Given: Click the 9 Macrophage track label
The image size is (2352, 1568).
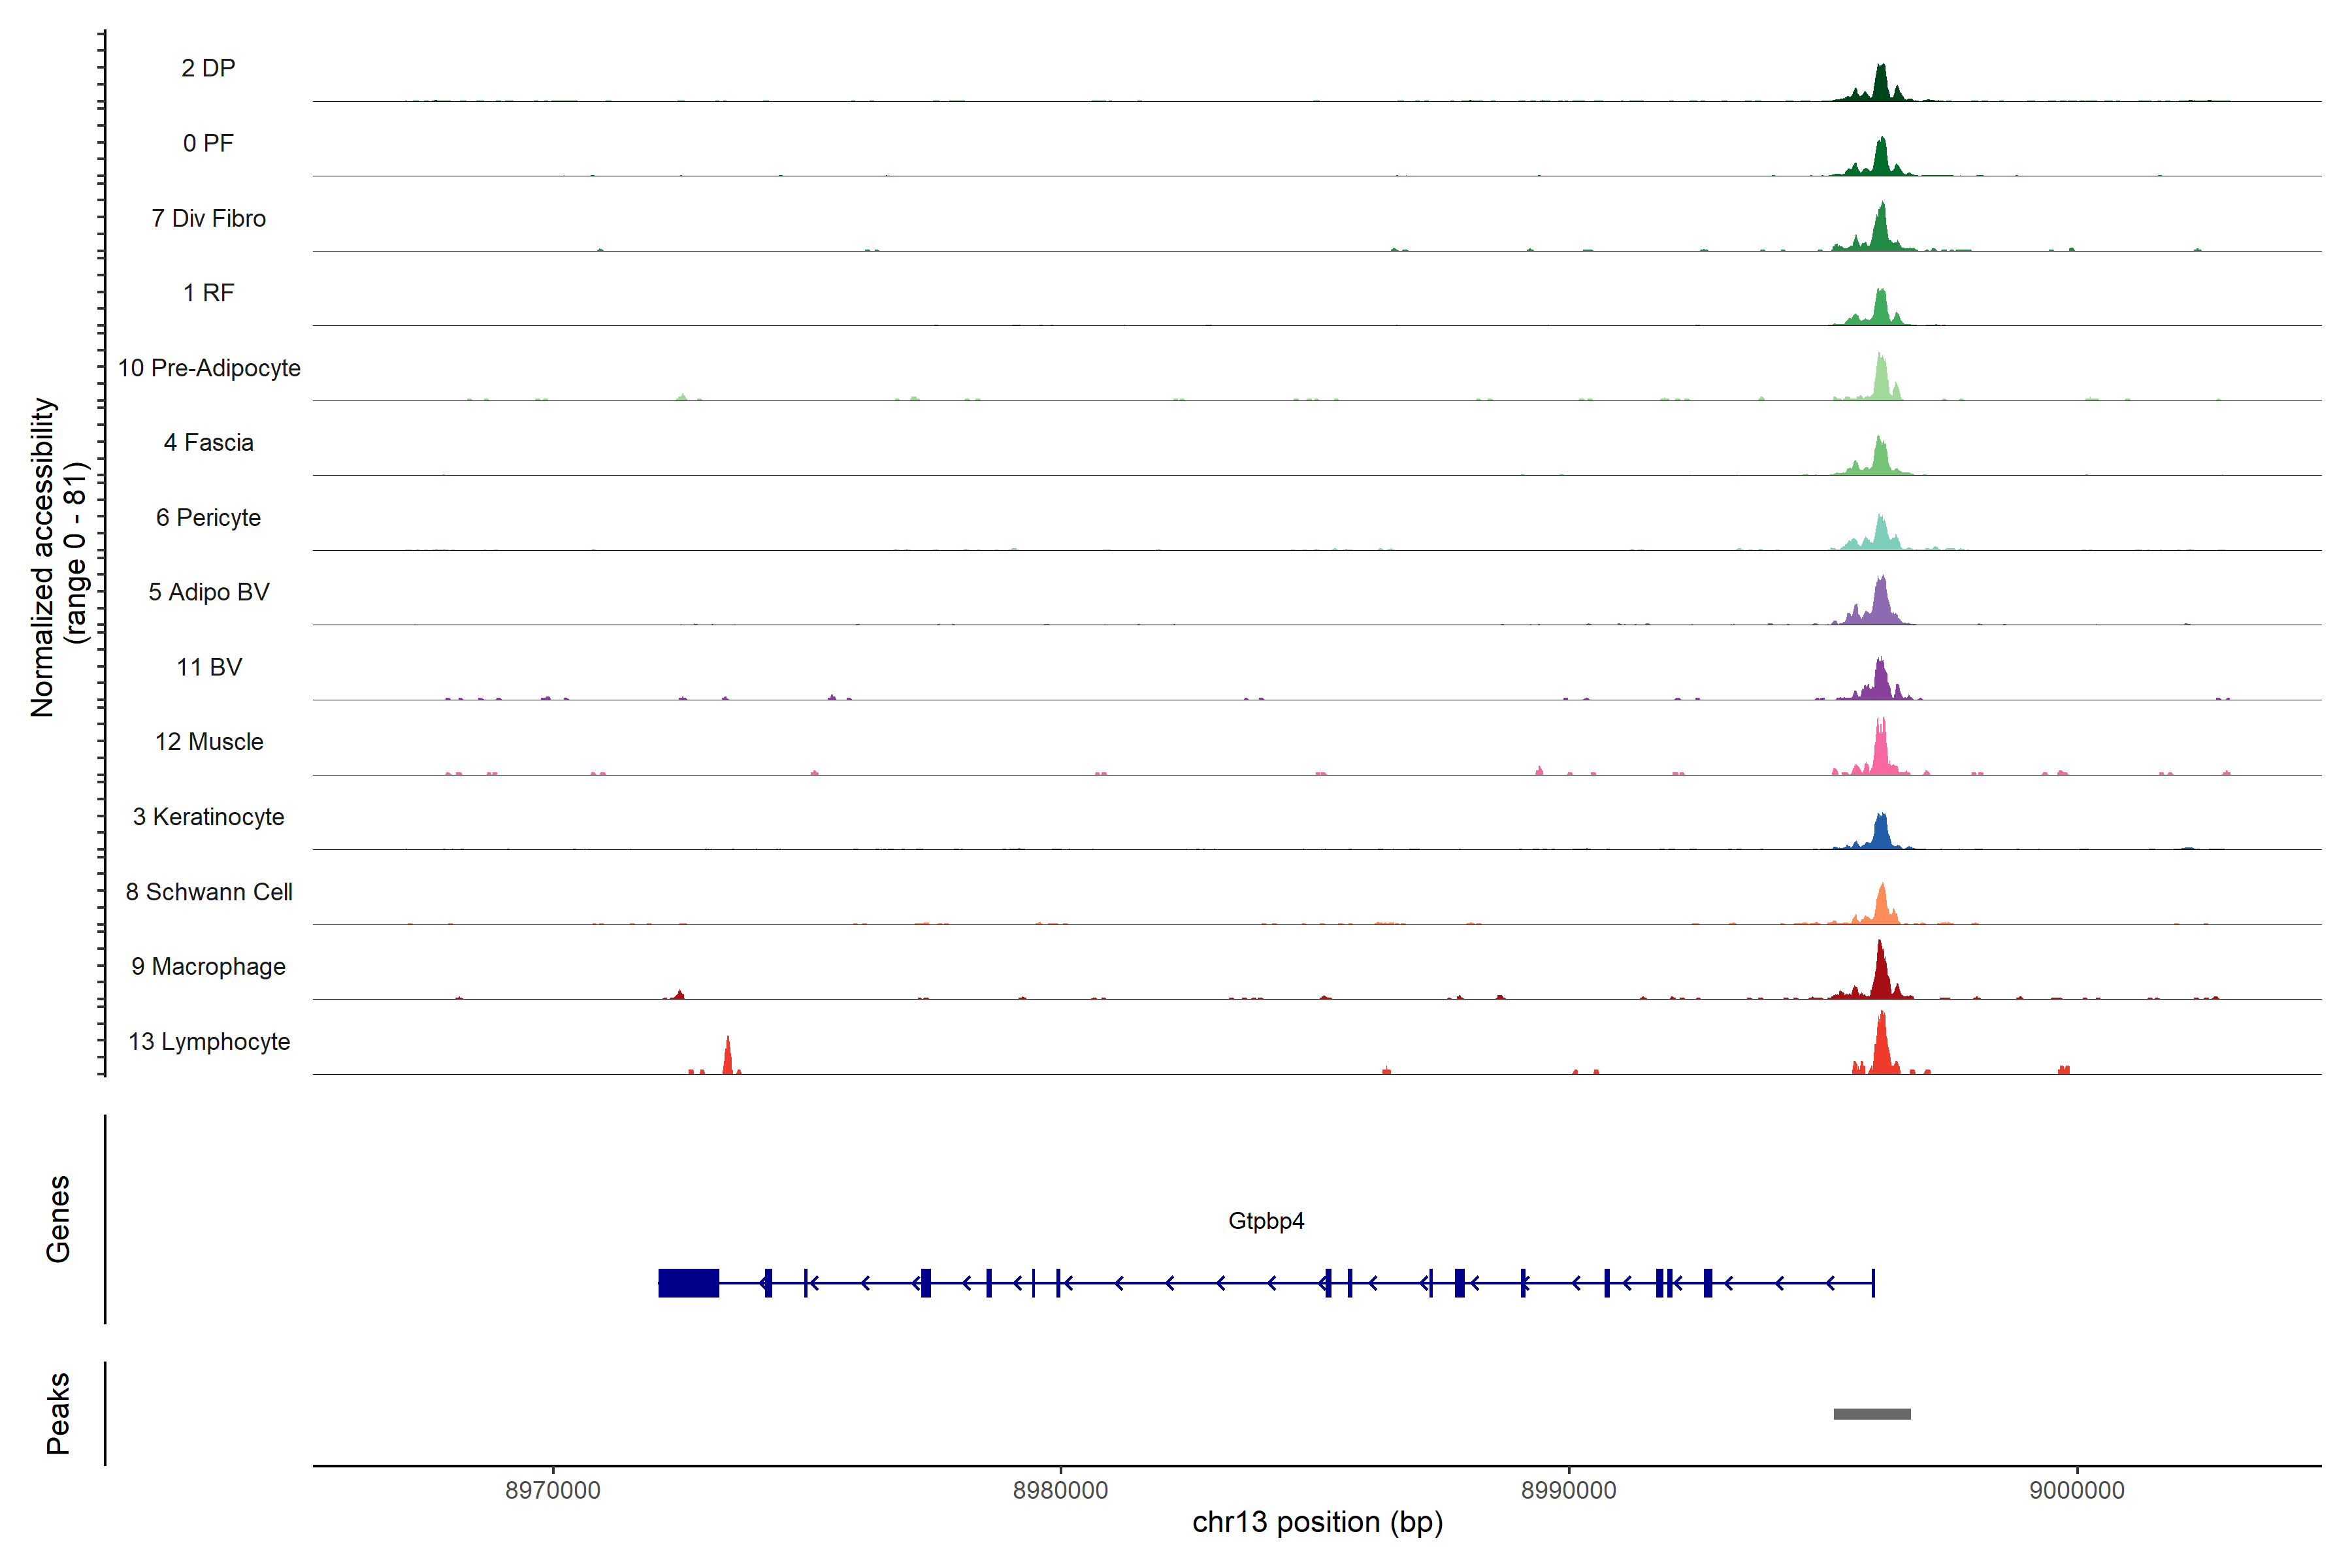Looking at the screenshot, I should [x=208, y=966].
